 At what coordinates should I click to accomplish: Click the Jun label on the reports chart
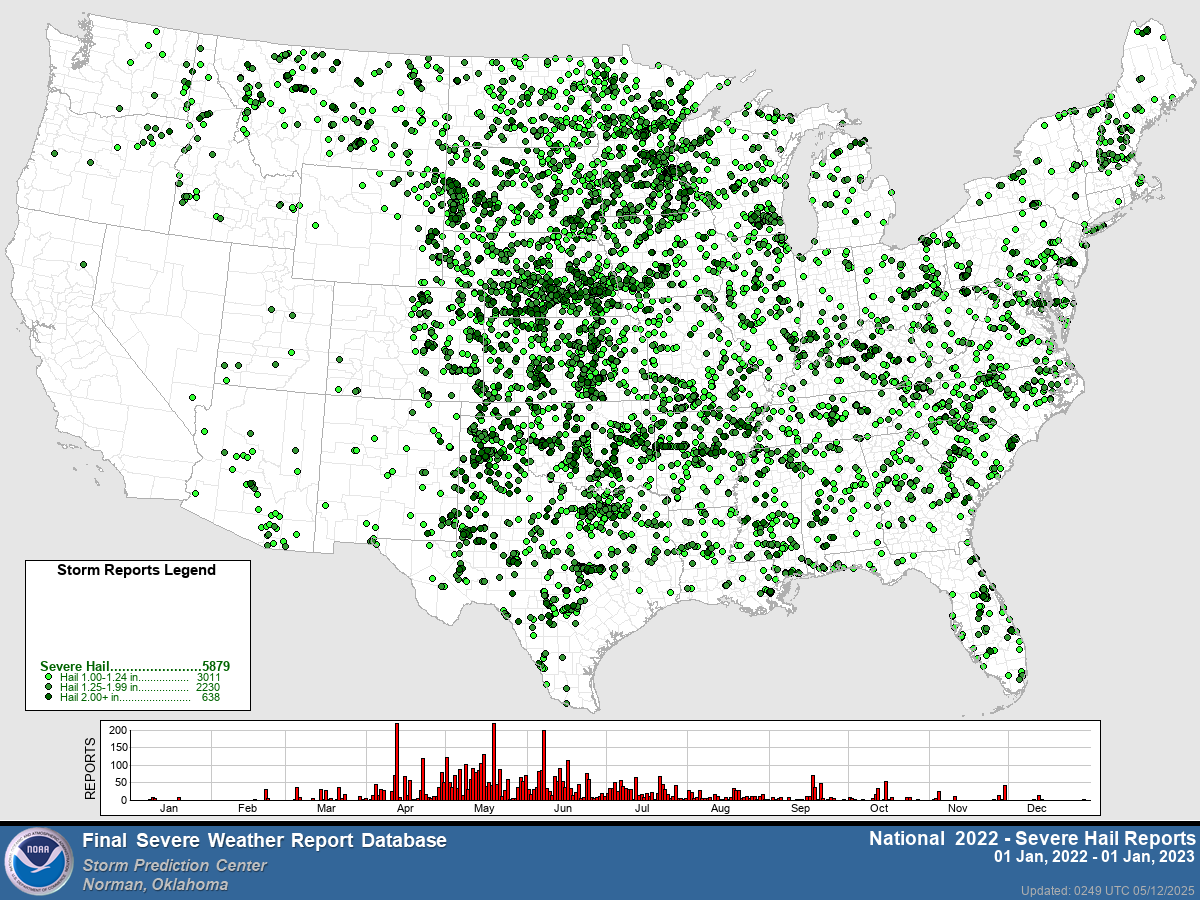tap(563, 807)
